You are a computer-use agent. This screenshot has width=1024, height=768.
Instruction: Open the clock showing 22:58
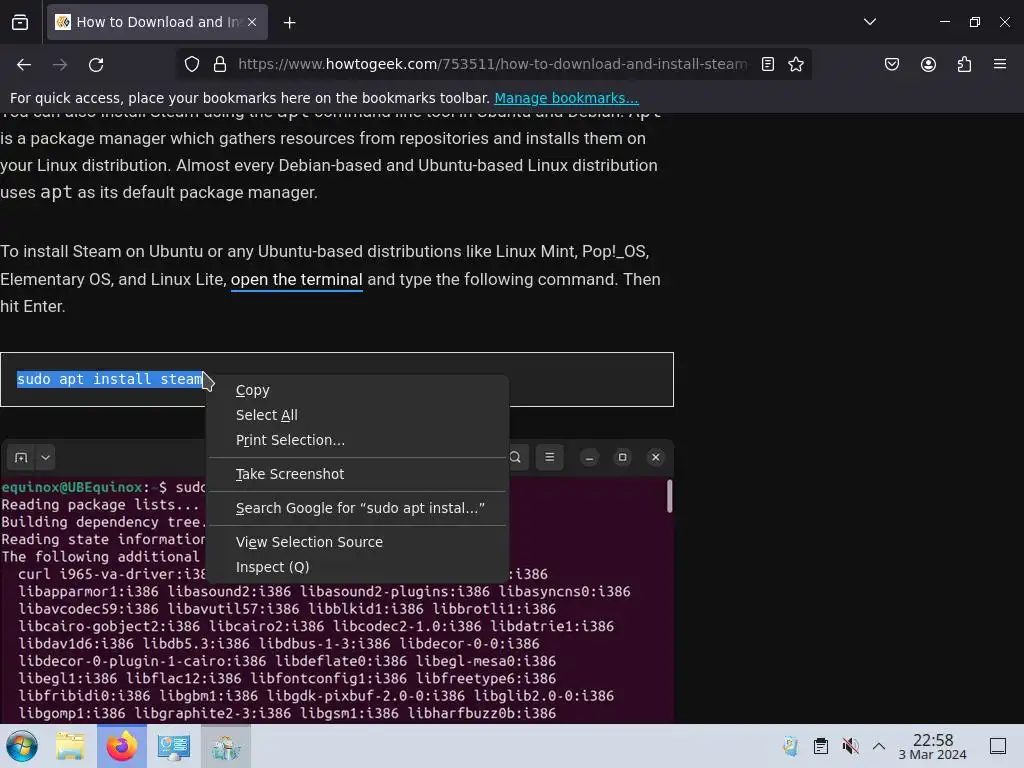[933, 746]
